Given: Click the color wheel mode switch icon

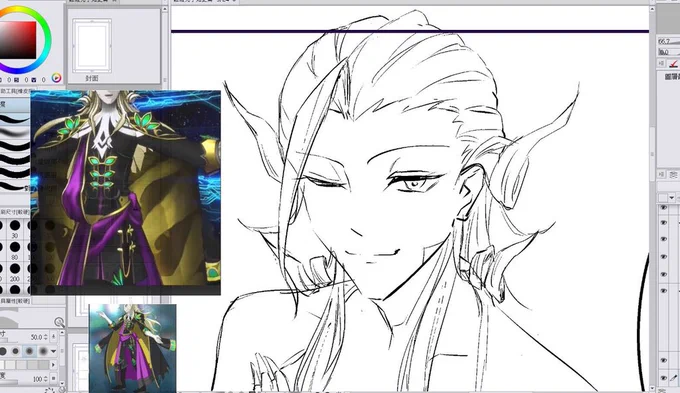Looking at the screenshot, I should click(56, 78).
